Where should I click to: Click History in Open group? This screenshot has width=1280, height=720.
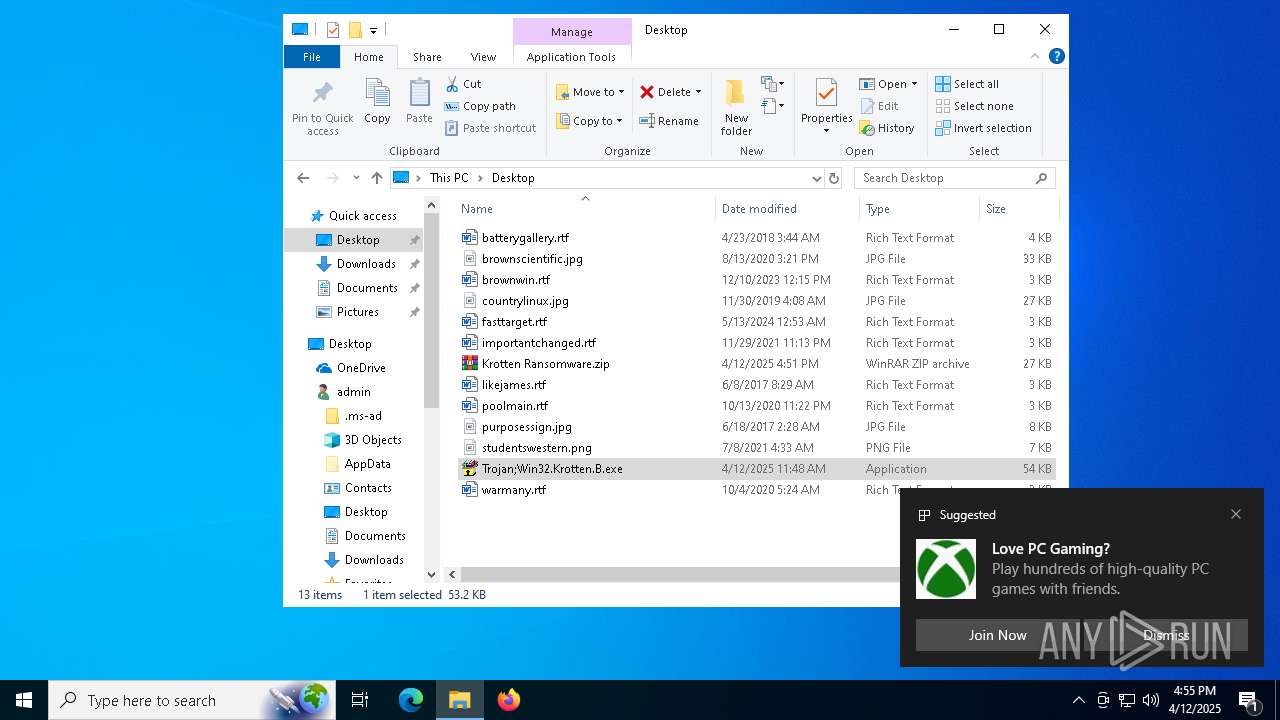click(x=887, y=128)
